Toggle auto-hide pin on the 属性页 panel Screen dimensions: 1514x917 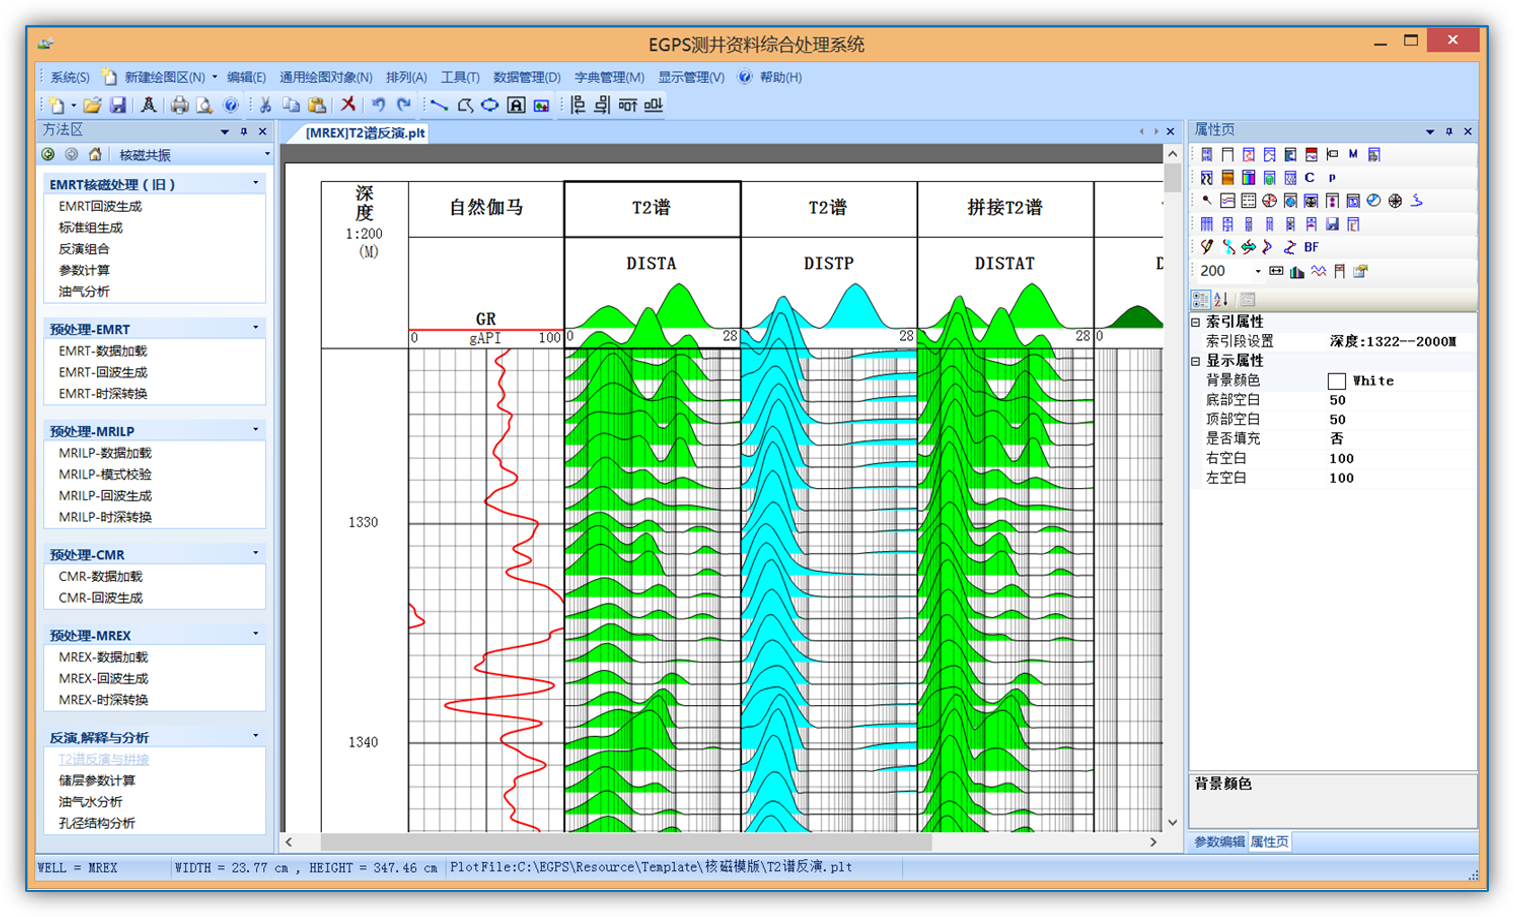(1449, 131)
